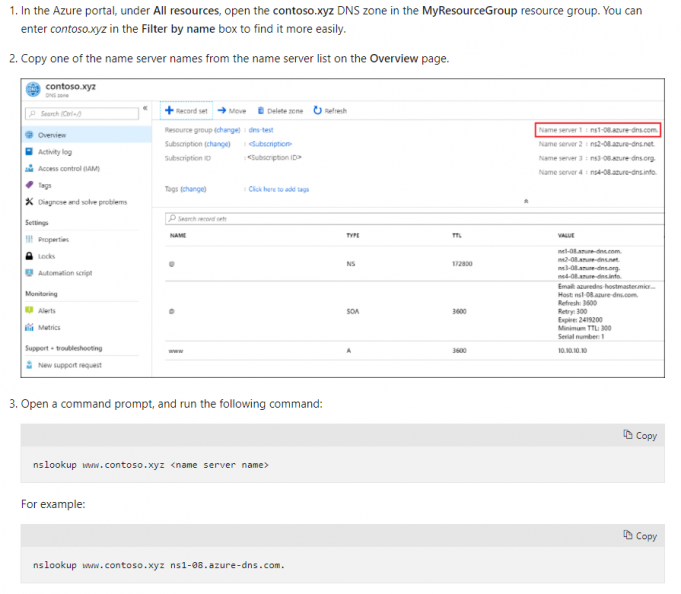Open Diagnose and solve problems

tap(82, 202)
